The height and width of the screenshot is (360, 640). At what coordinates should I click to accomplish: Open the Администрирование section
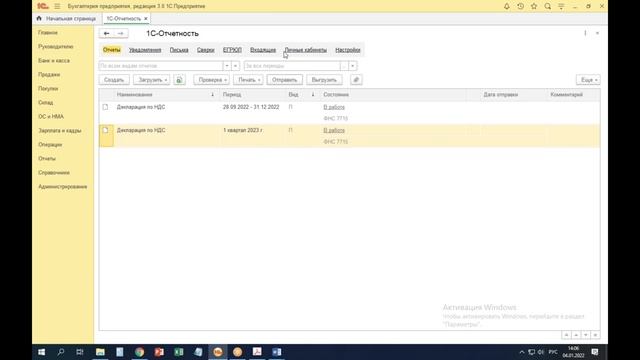pyautogui.click(x=62, y=187)
